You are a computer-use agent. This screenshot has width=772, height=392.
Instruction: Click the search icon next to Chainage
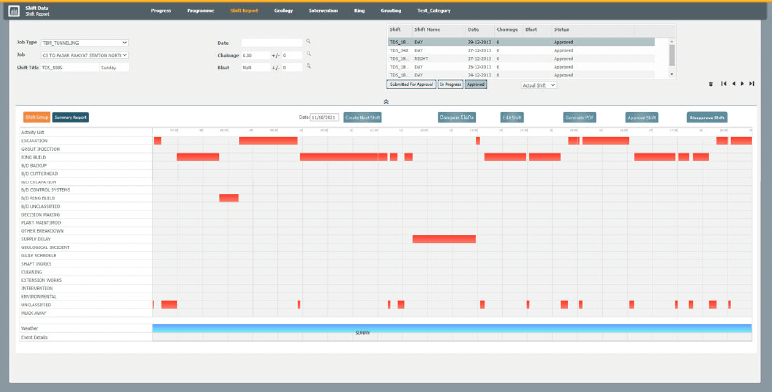(x=309, y=54)
